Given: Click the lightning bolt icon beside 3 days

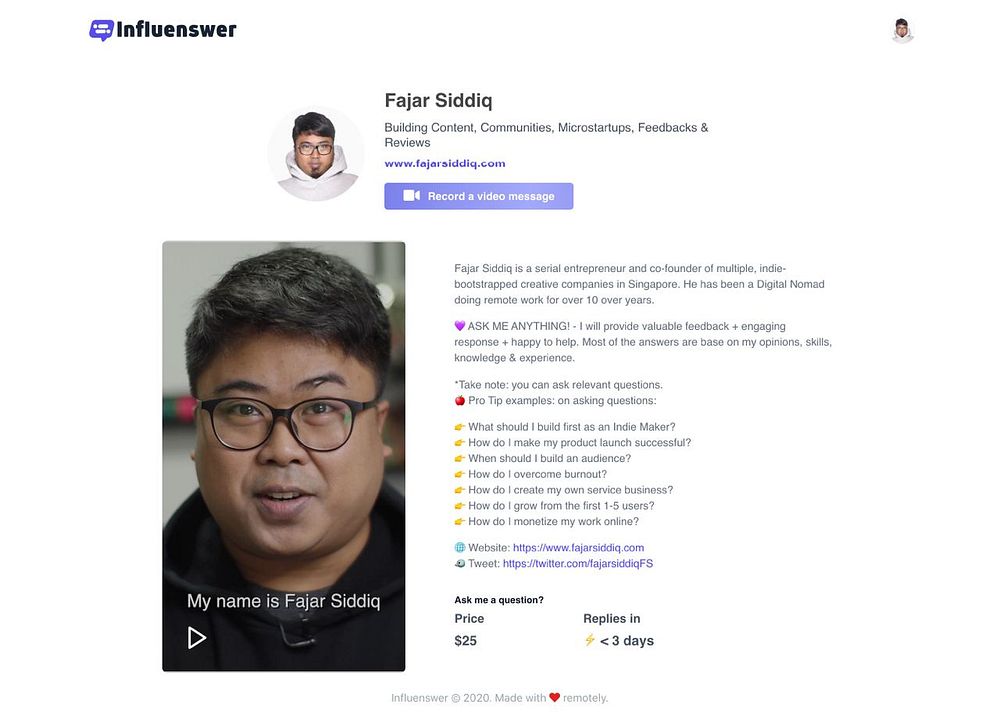Looking at the screenshot, I should 590,639.
